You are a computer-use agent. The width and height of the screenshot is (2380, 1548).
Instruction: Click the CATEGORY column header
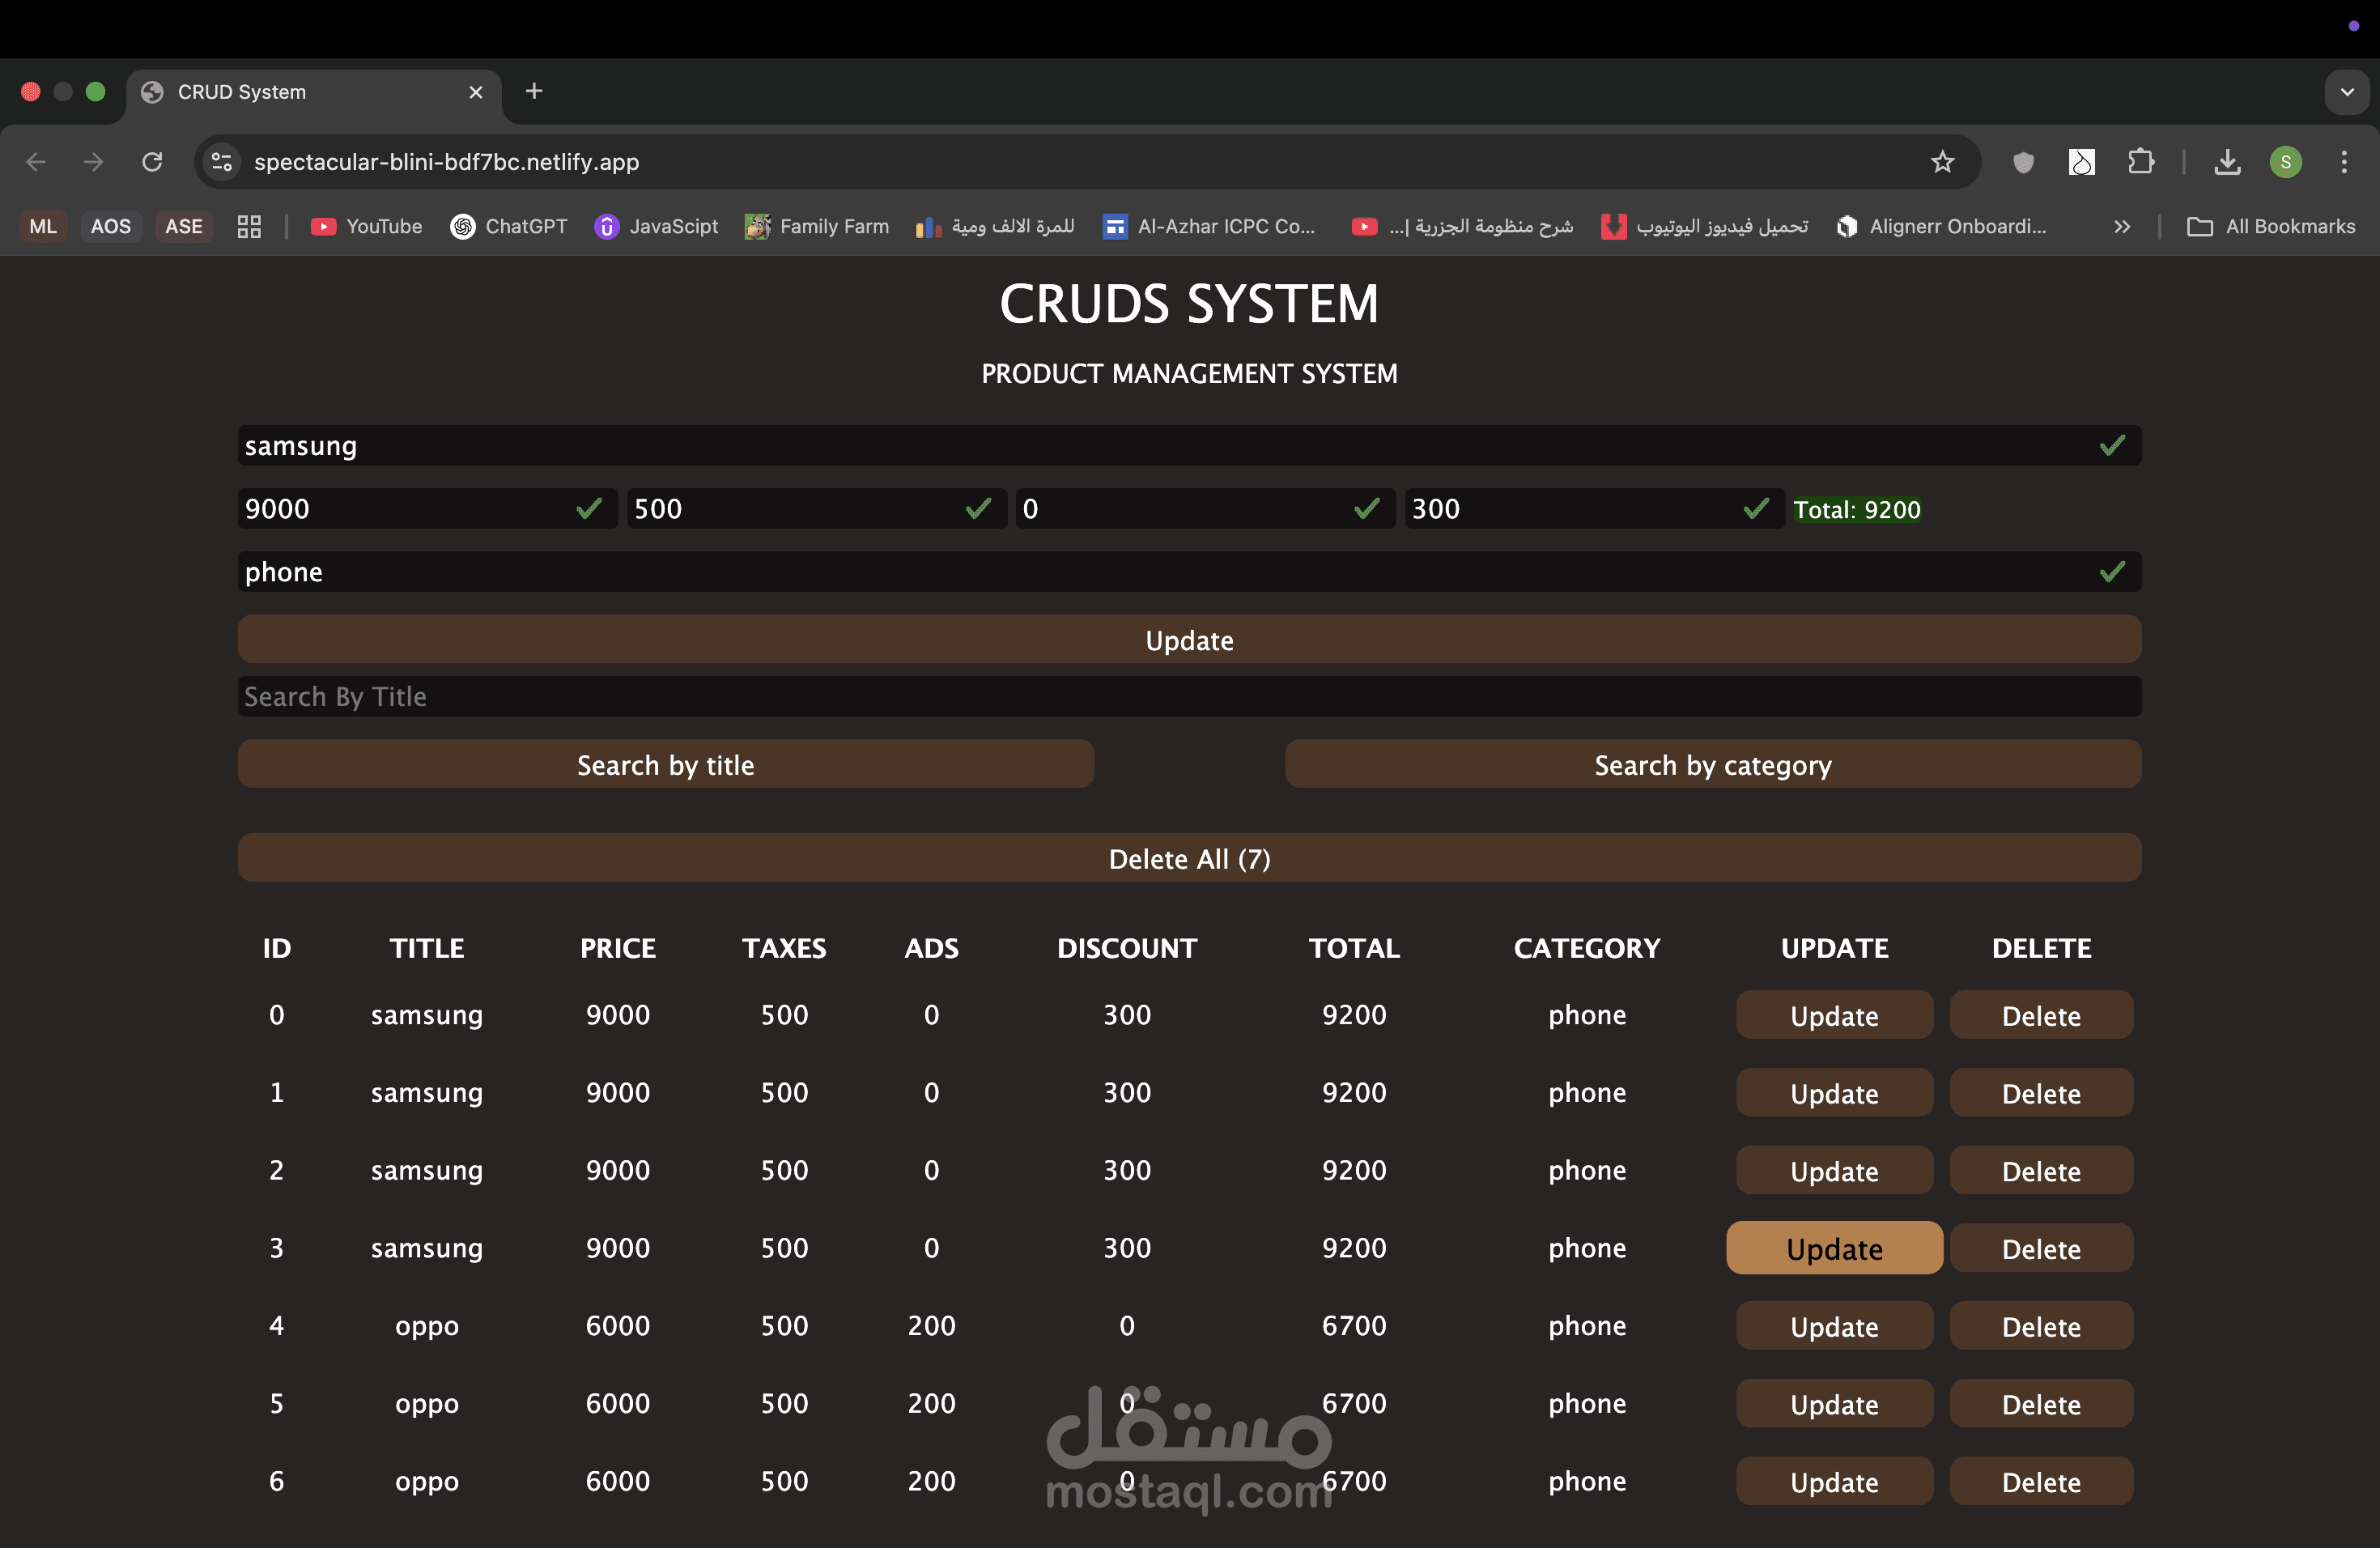1587,948
